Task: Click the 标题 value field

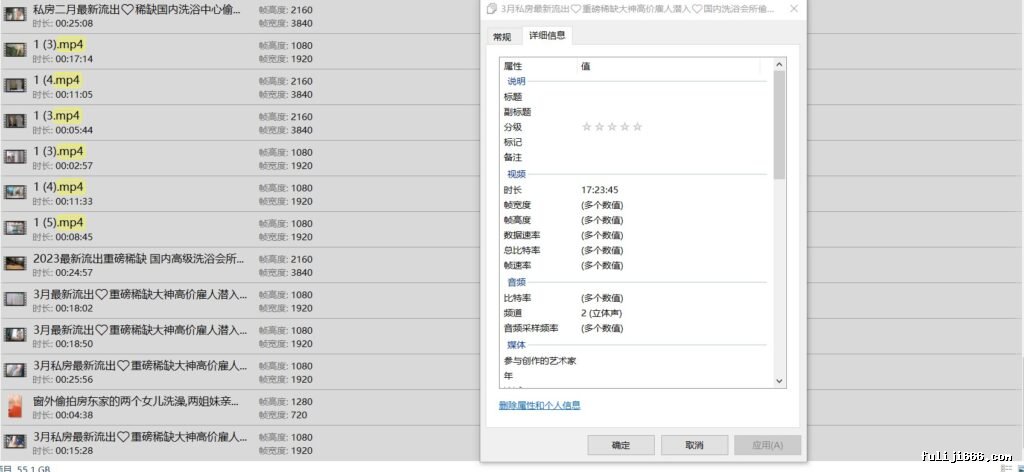Action: pyautogui.click(x=673, y=97)
